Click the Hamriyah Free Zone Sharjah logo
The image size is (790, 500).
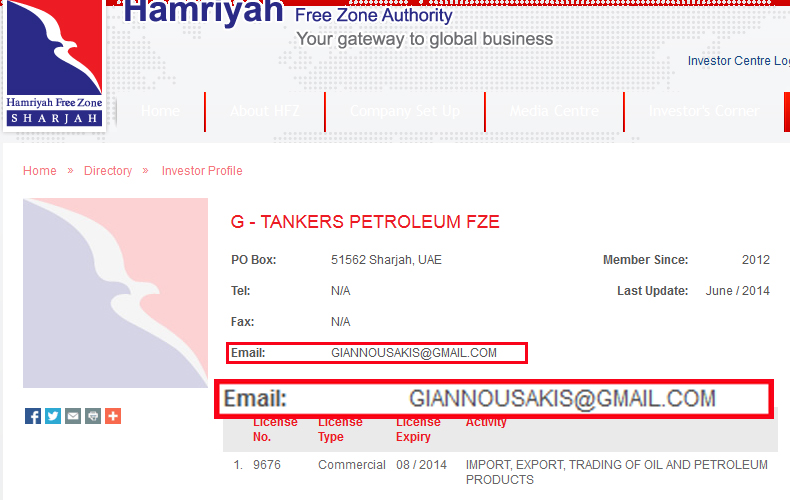point(54,64)
